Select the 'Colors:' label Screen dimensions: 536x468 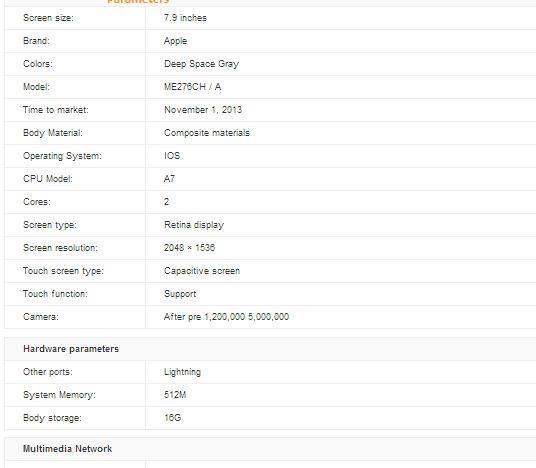[38, 64]
